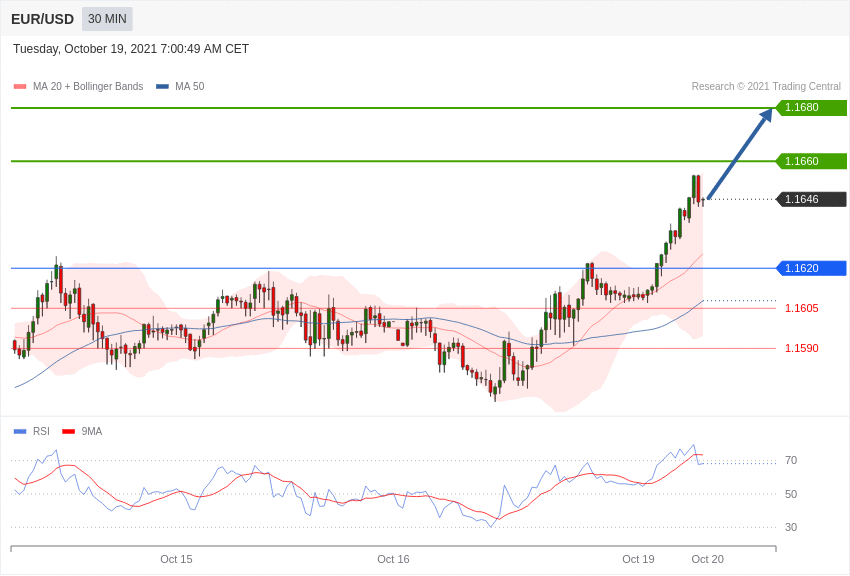Click the 30 MIN timeframe badge
This screenshot has width=850, height=576.
[107, 19]
